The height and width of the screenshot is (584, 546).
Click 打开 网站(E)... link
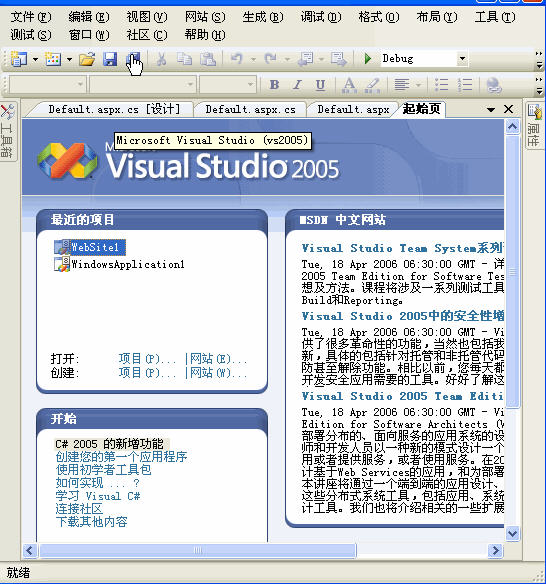219,359
